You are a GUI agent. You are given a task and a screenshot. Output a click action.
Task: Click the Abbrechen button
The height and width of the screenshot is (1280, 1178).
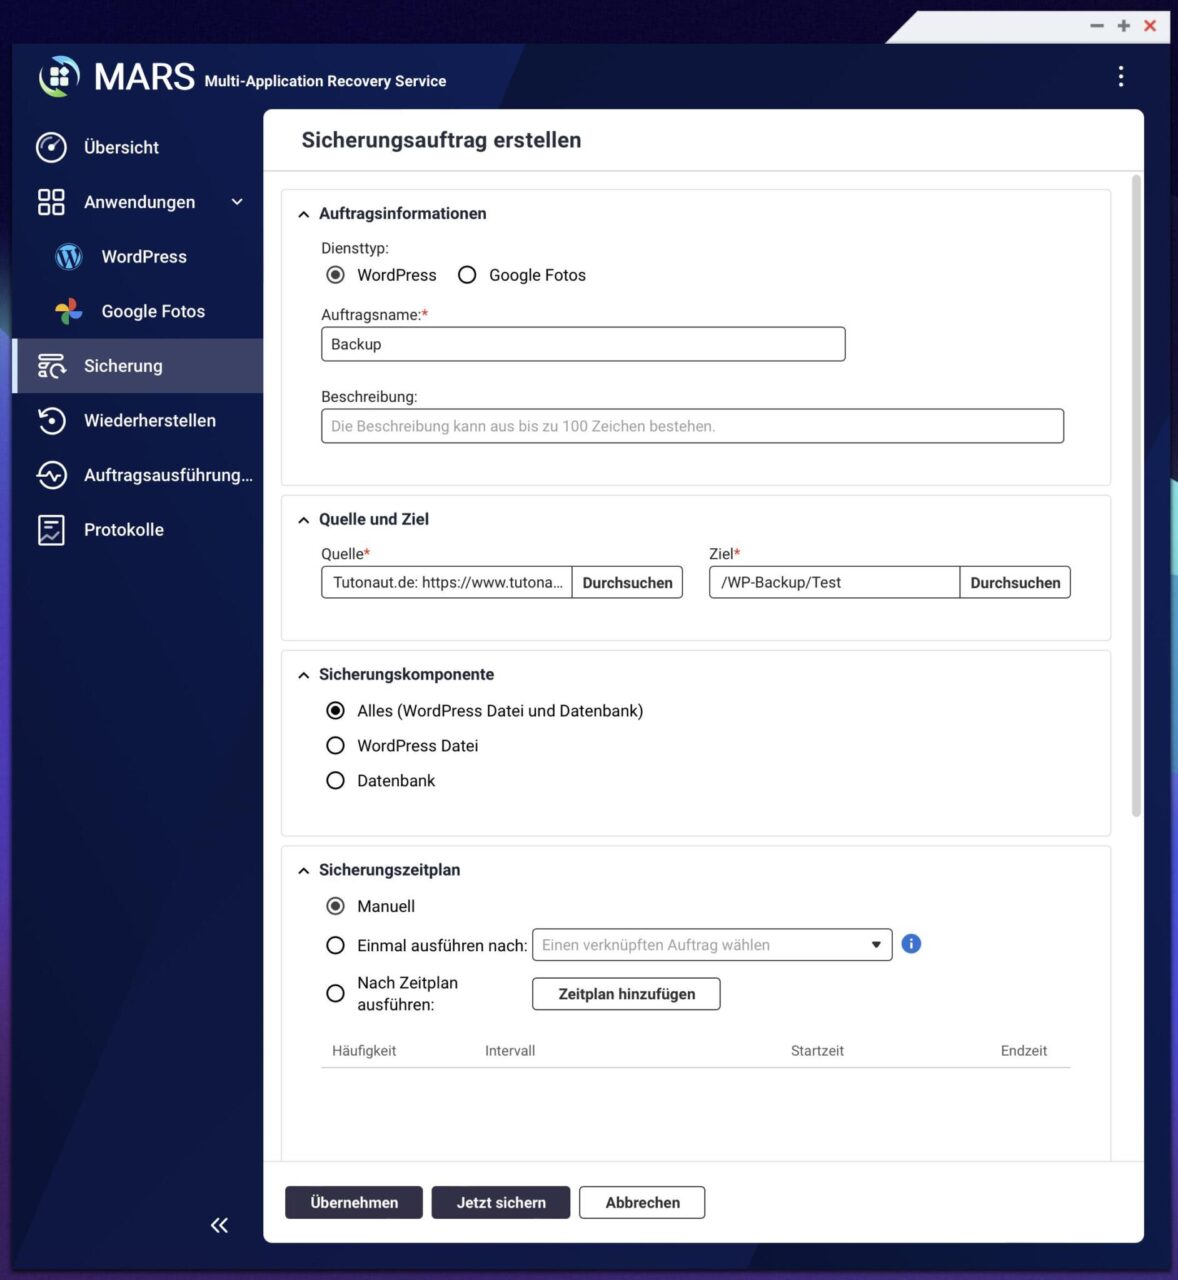click(642, 1203)
